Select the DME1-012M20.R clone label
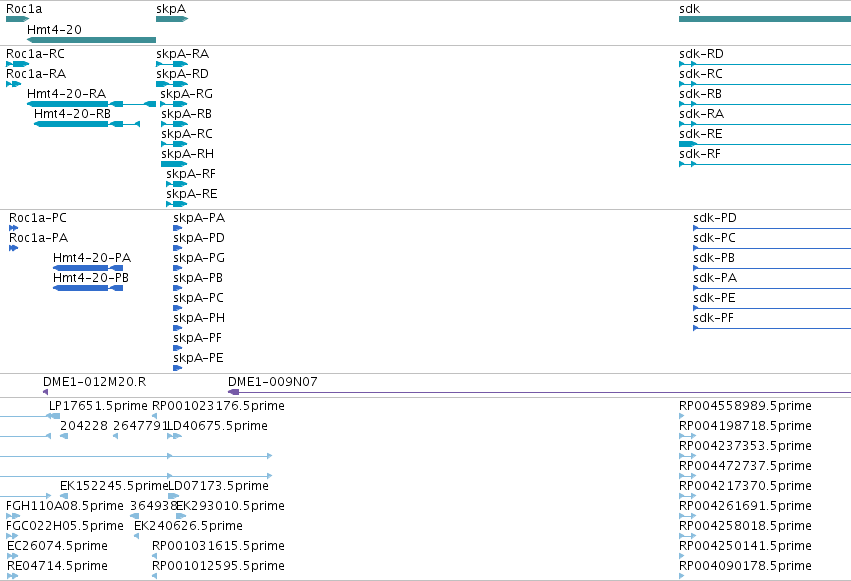 pos(94,382)
